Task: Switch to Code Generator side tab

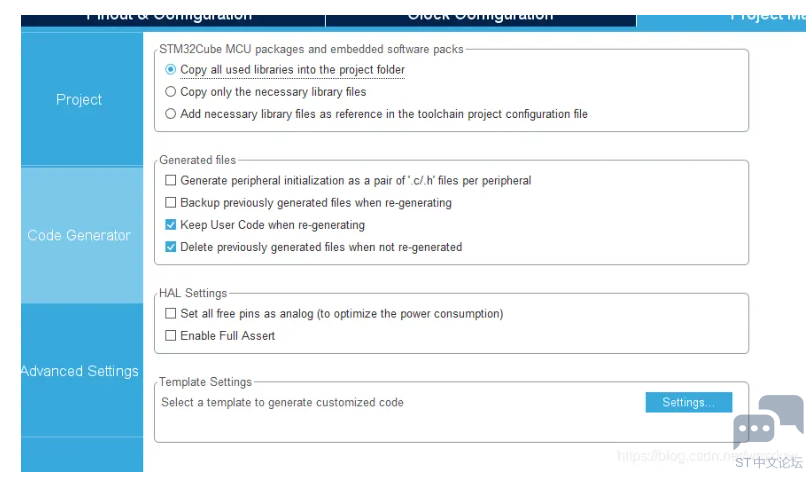Action: click(82, 235)
